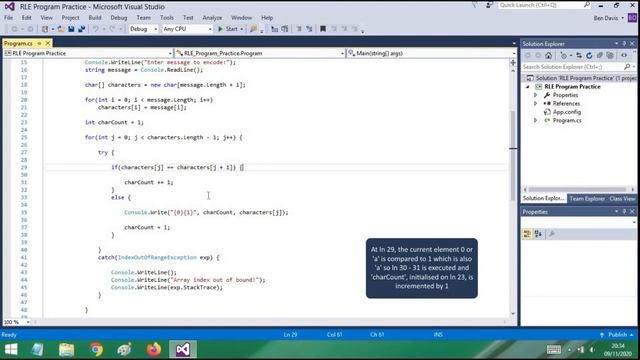
Task: Collapse the RLE Program Practice project node
Action: pyautogui.click(x=528, y=87)
